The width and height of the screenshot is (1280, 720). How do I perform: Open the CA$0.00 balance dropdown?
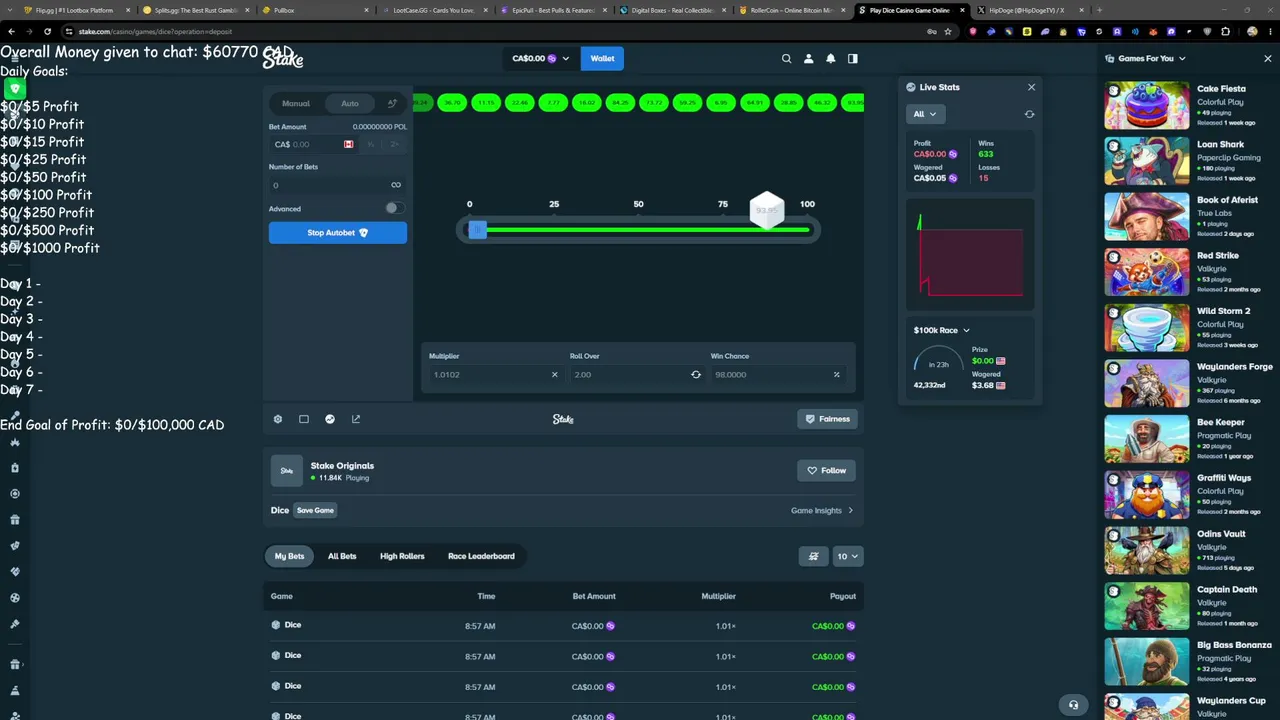540,59
